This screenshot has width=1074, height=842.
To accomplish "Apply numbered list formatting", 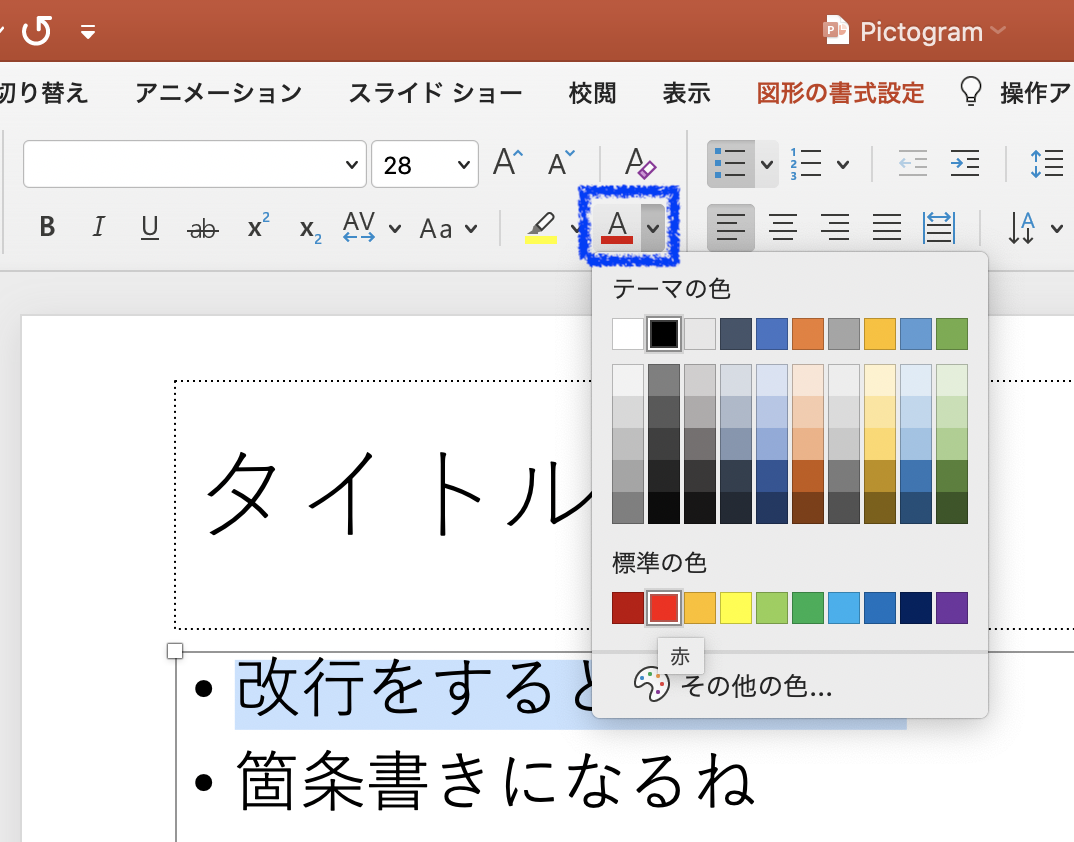I will 806,164.
